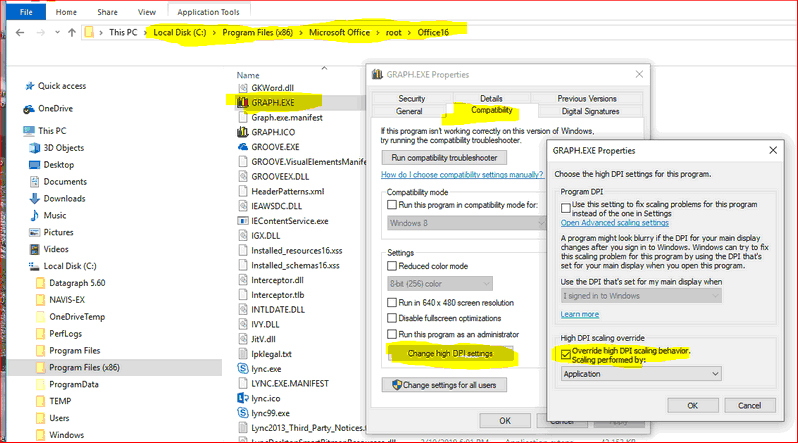Click the lync.exe Skype icon
The image size is (798, 443).
click(243, 369)
